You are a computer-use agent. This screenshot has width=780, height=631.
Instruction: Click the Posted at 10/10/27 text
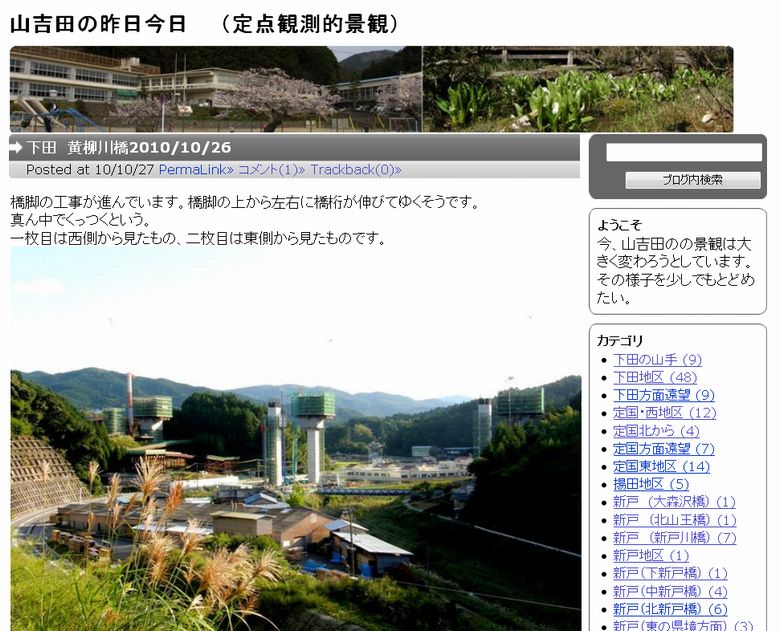pos(90,170)
